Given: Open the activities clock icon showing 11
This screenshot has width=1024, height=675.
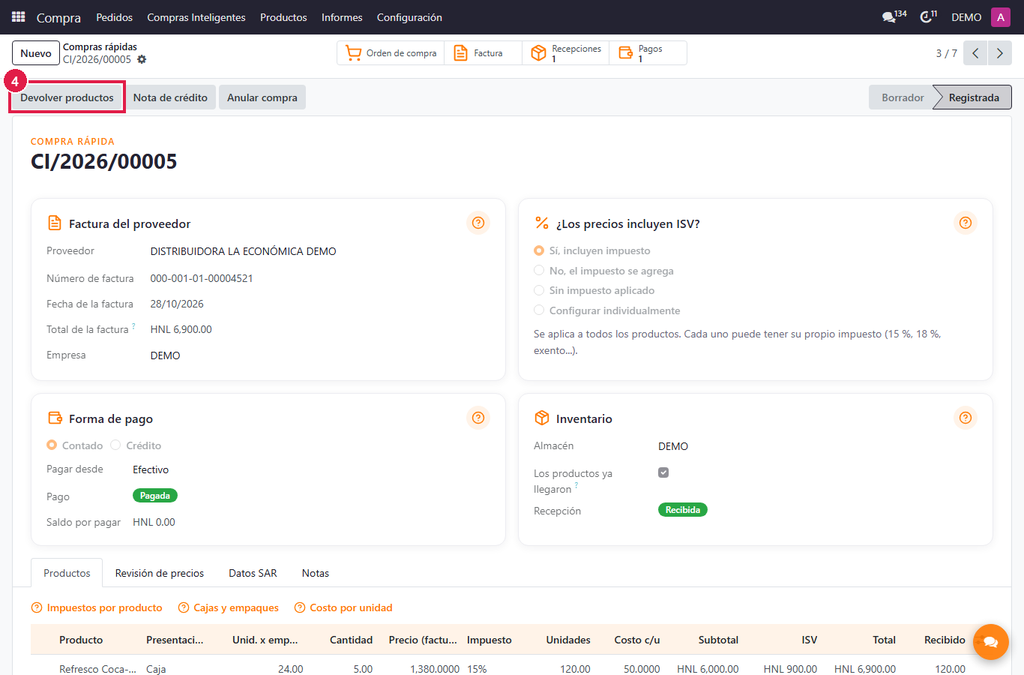Looking at the screenshot, I should [x=926, y=17].
